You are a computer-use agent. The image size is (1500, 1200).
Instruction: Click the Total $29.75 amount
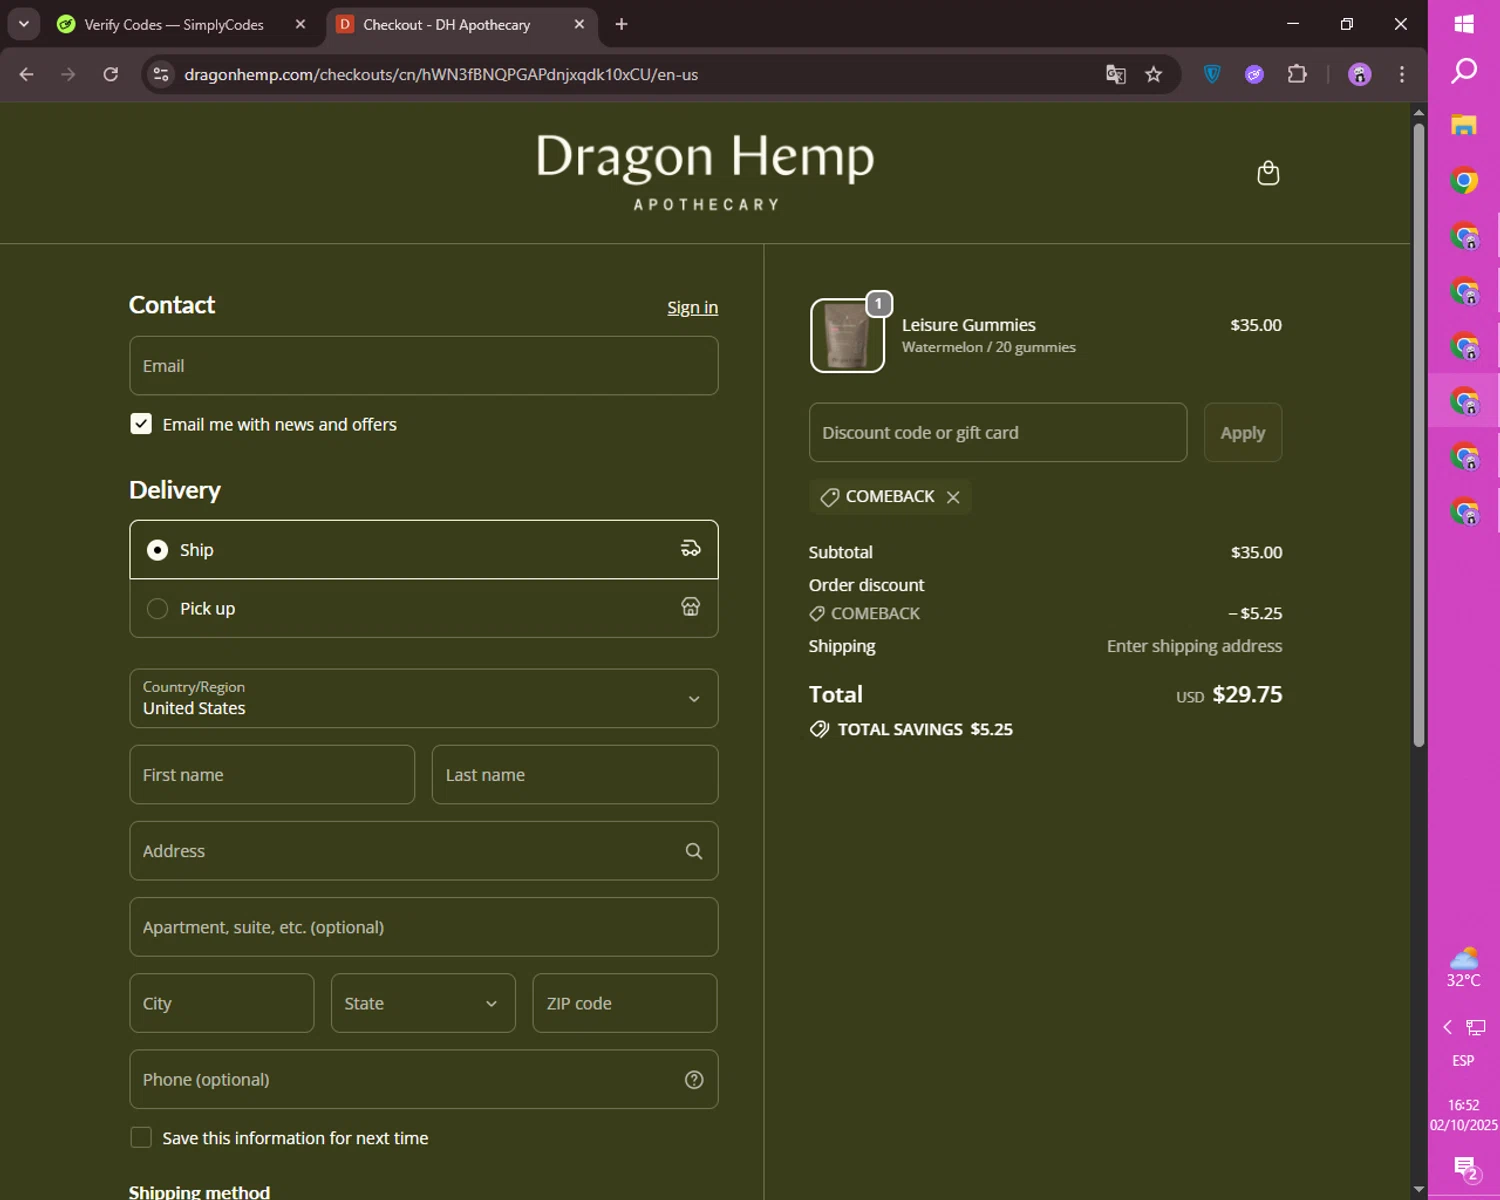(1247, 694)
